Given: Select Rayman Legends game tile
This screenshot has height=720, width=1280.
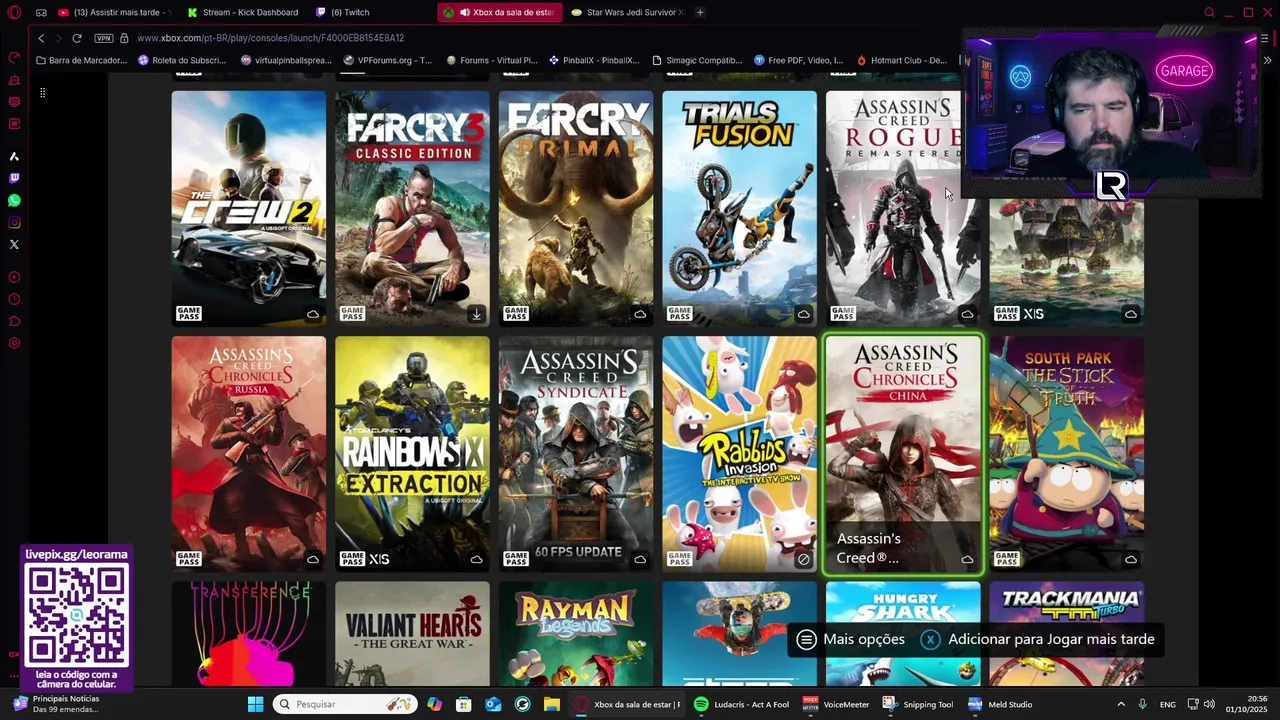Looking at the screenshot, I should pos(576,634).
